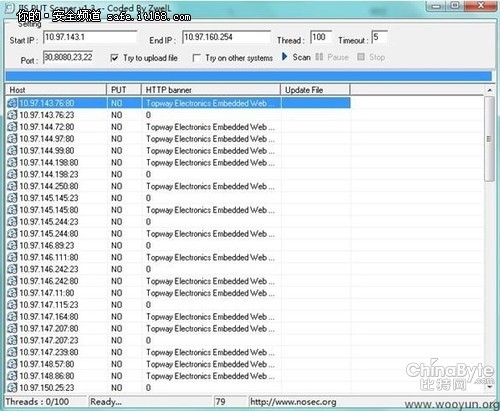Click the Update File column header
500x411 pixels.
pos(315,90)
